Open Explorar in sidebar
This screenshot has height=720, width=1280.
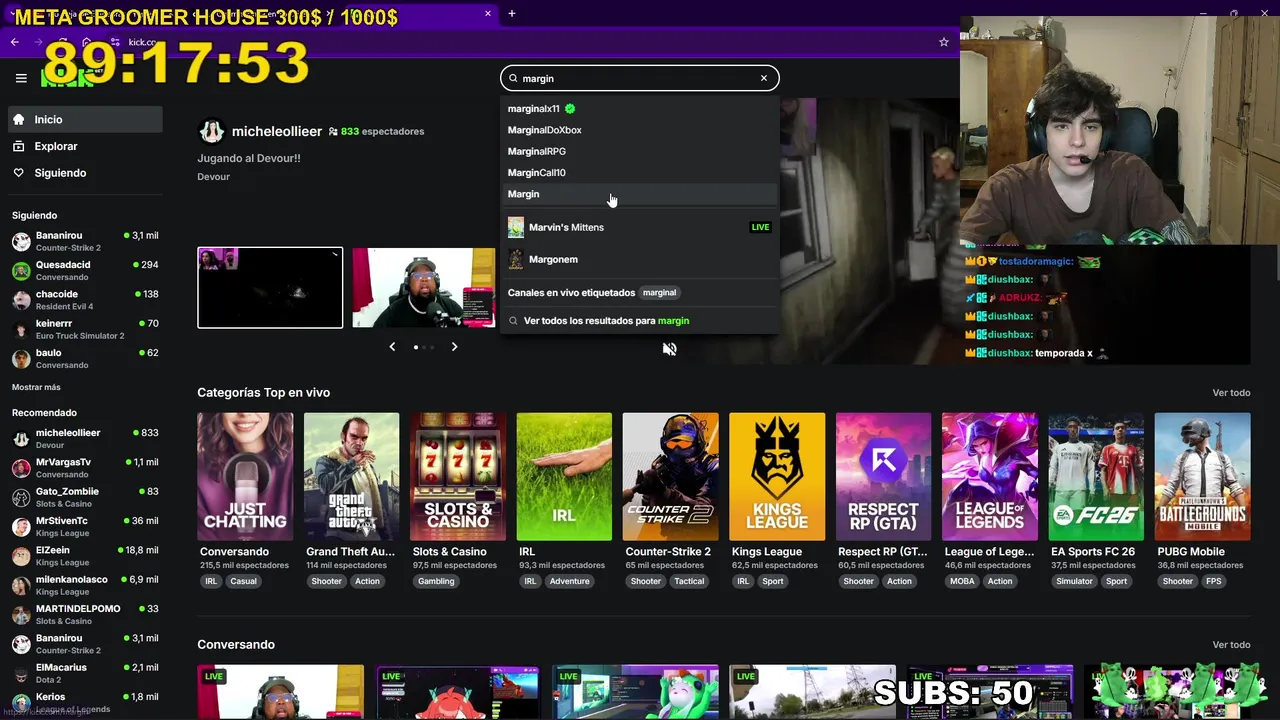pyautogui.click(x=85, y=146)
